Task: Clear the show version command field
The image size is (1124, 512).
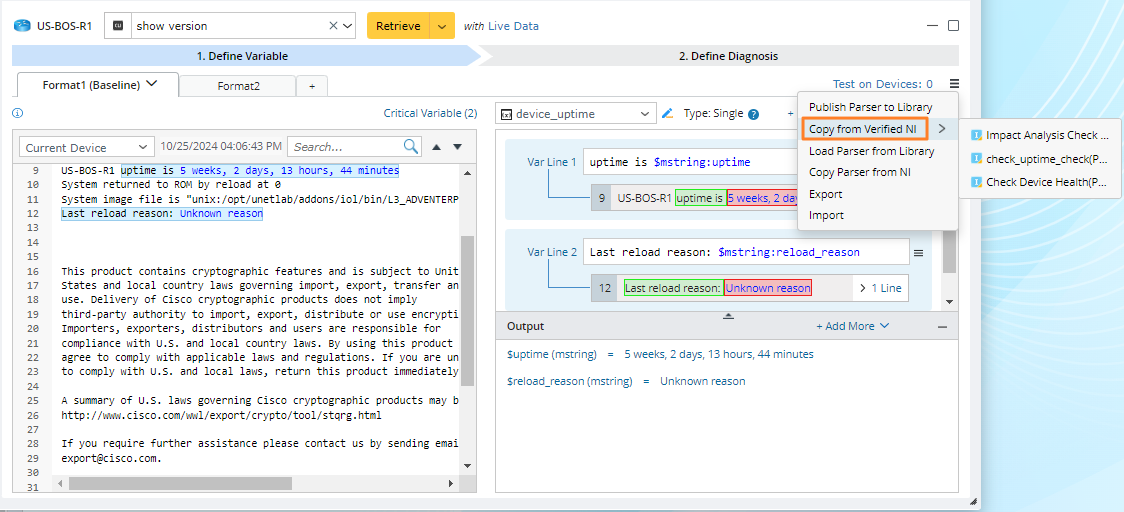Action: pos(333,26)
